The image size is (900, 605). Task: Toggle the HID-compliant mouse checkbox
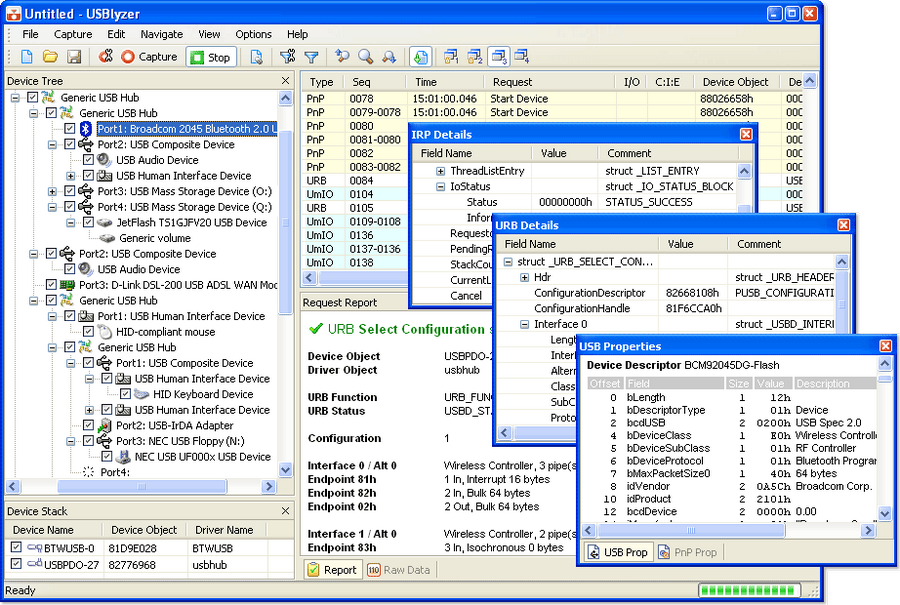click(x=88, y=332)
